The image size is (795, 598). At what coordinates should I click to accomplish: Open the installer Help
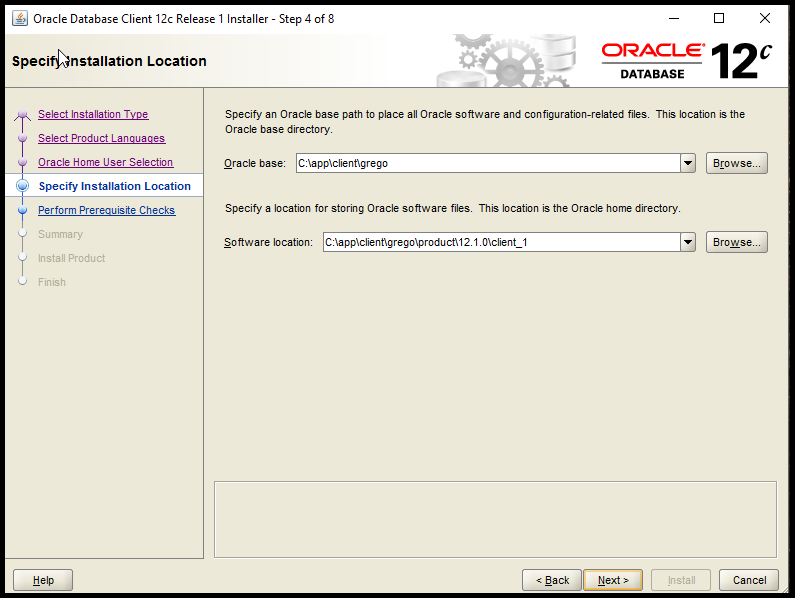(x=43, y=580)
